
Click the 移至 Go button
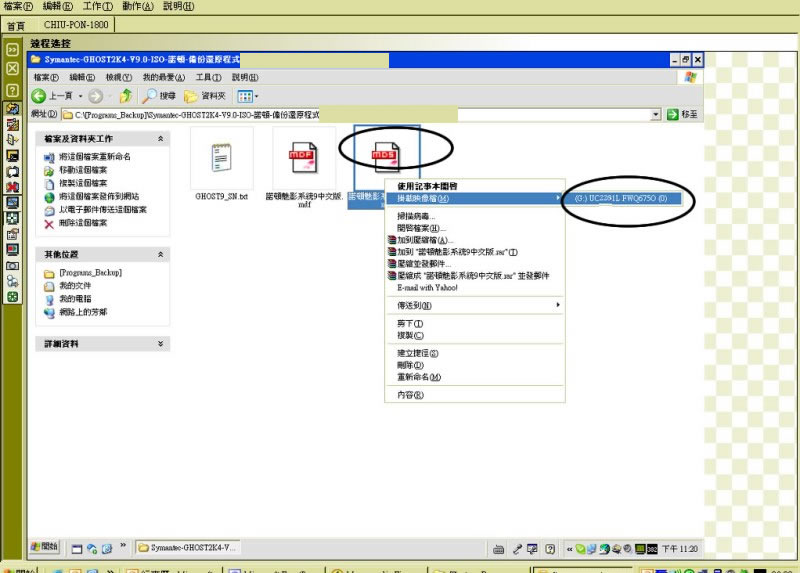[682, 114]
